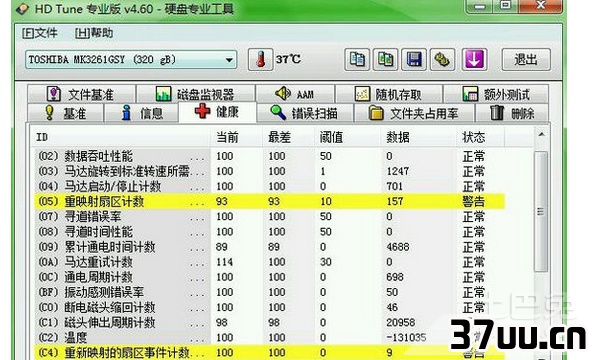Open the 额外测试 tab

tap(496, 94)
